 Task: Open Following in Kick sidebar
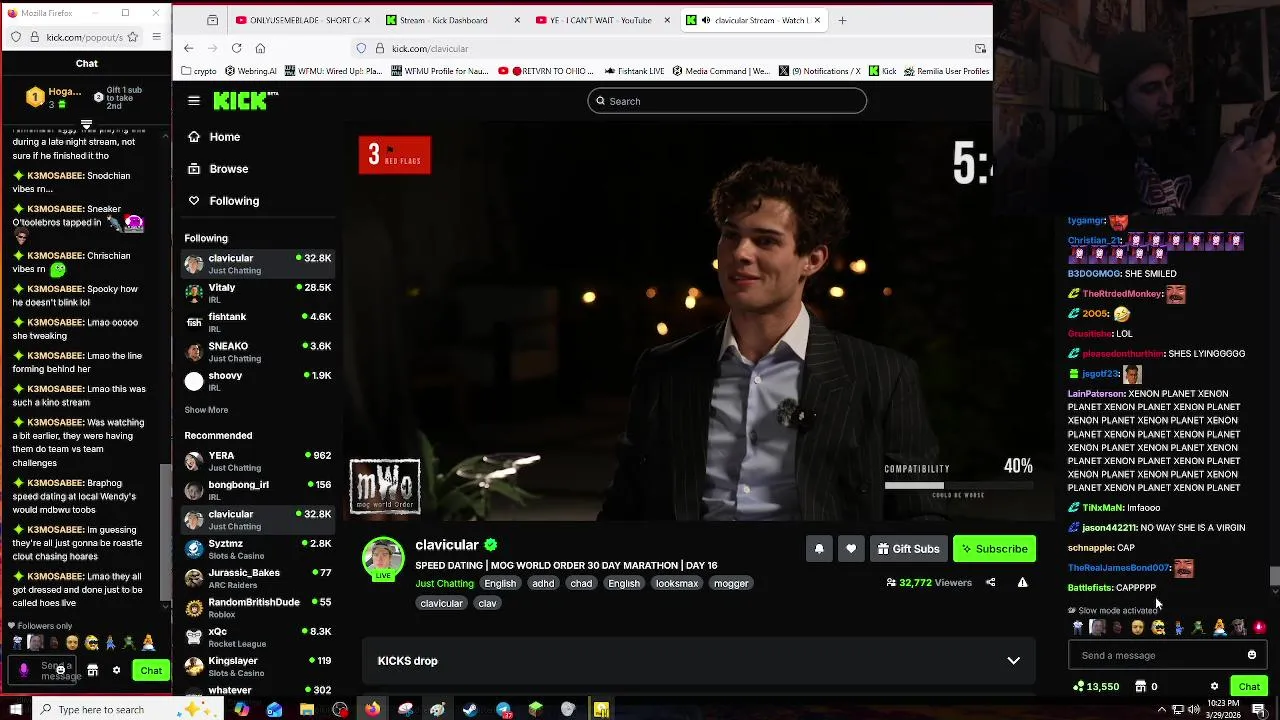point(234,201)
